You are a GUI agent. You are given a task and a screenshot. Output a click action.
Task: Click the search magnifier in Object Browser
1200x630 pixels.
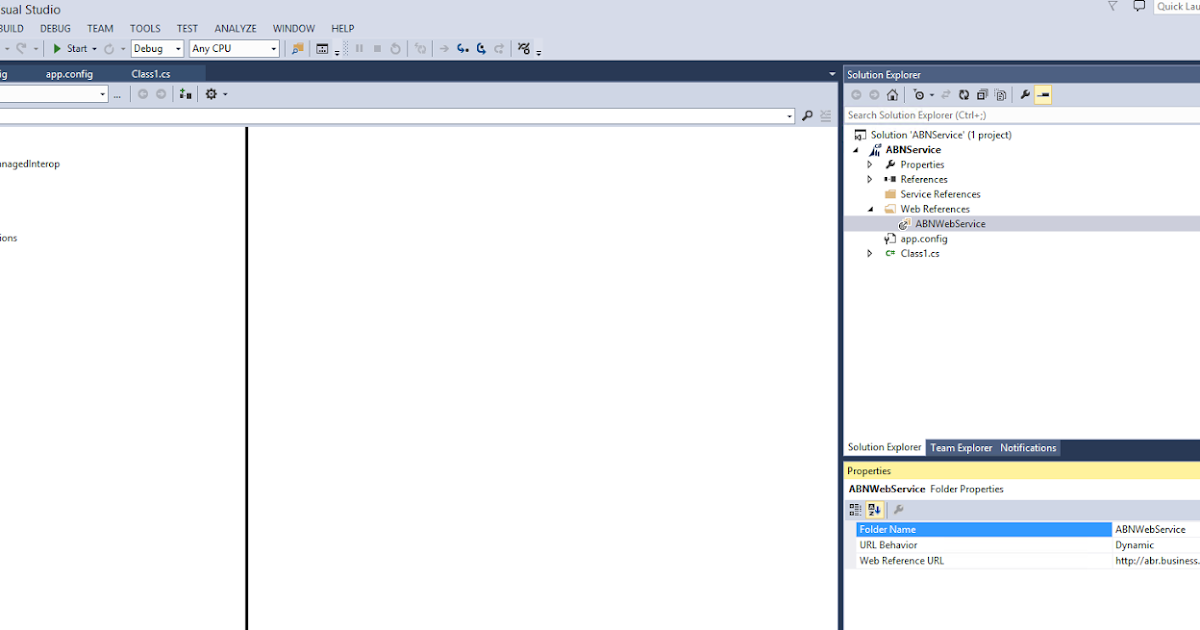tap(807, 116)
